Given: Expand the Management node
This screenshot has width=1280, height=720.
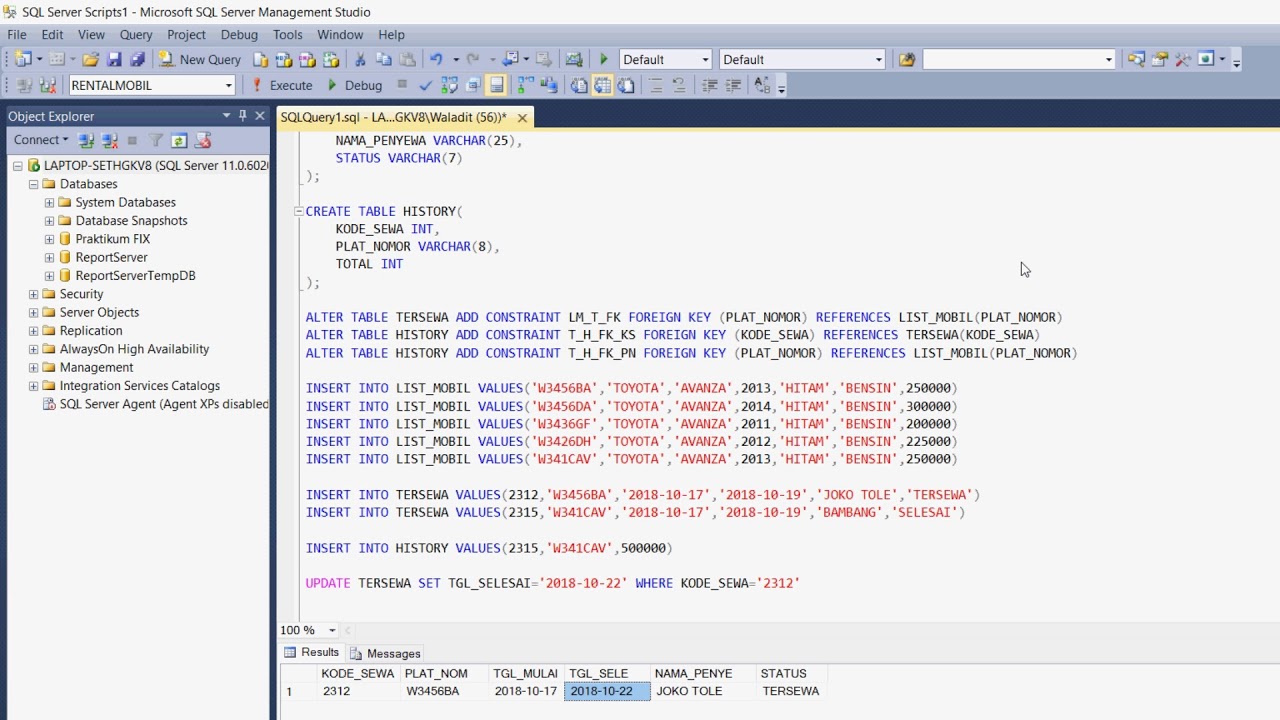Looking at the screenshot, I should 33,367.
